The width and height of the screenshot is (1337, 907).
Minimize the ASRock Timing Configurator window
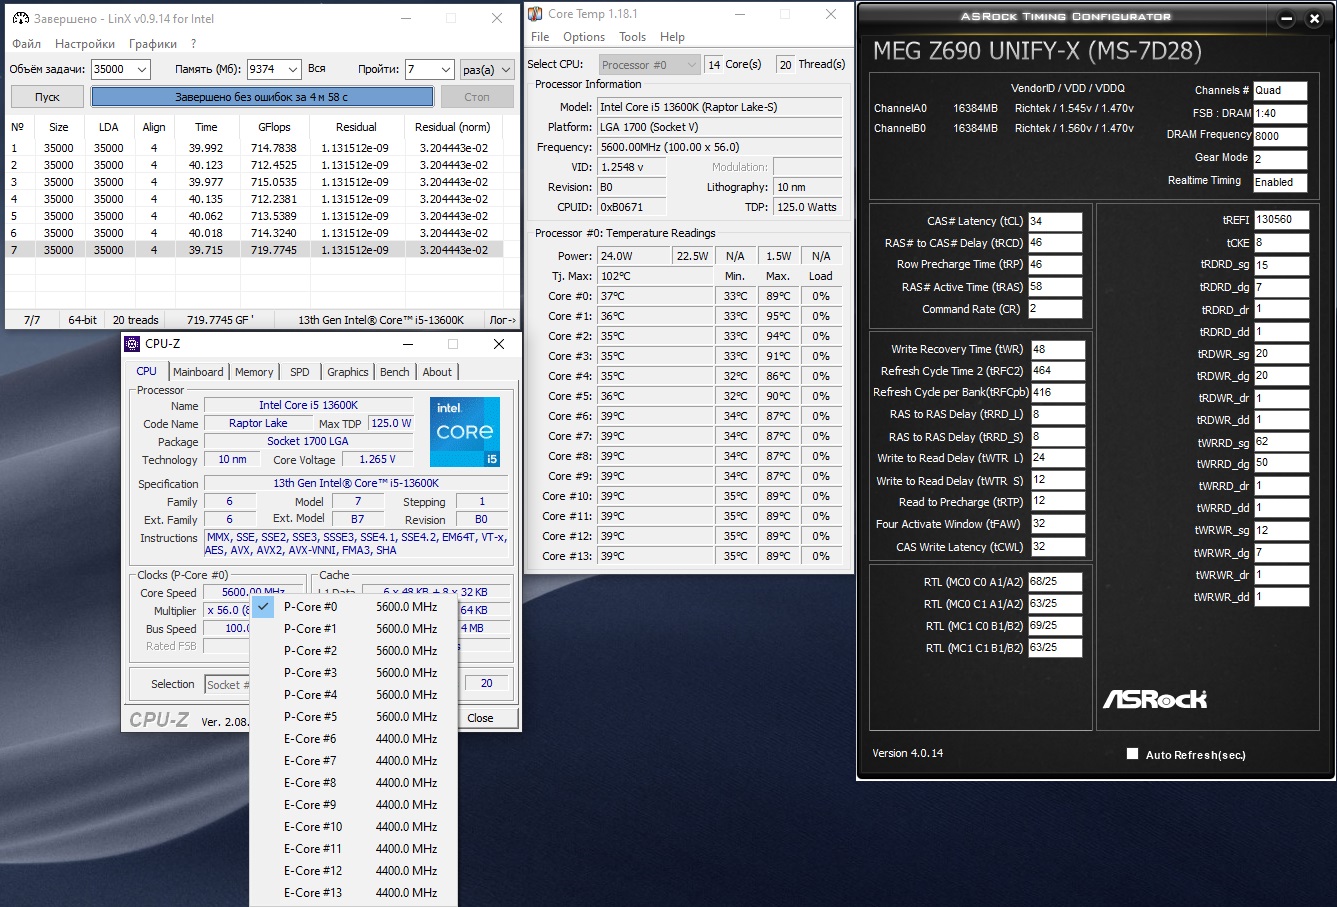[1286, 19]
